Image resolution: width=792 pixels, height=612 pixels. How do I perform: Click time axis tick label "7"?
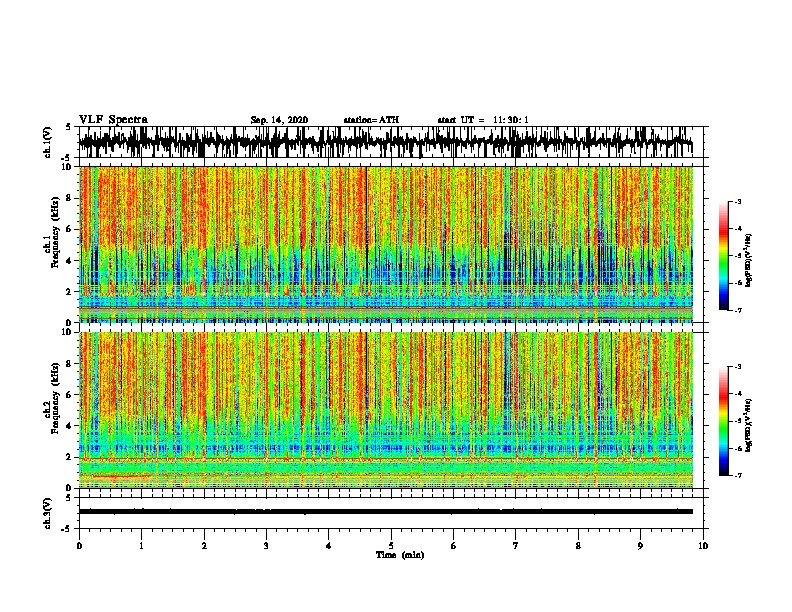tap(516, 546)
